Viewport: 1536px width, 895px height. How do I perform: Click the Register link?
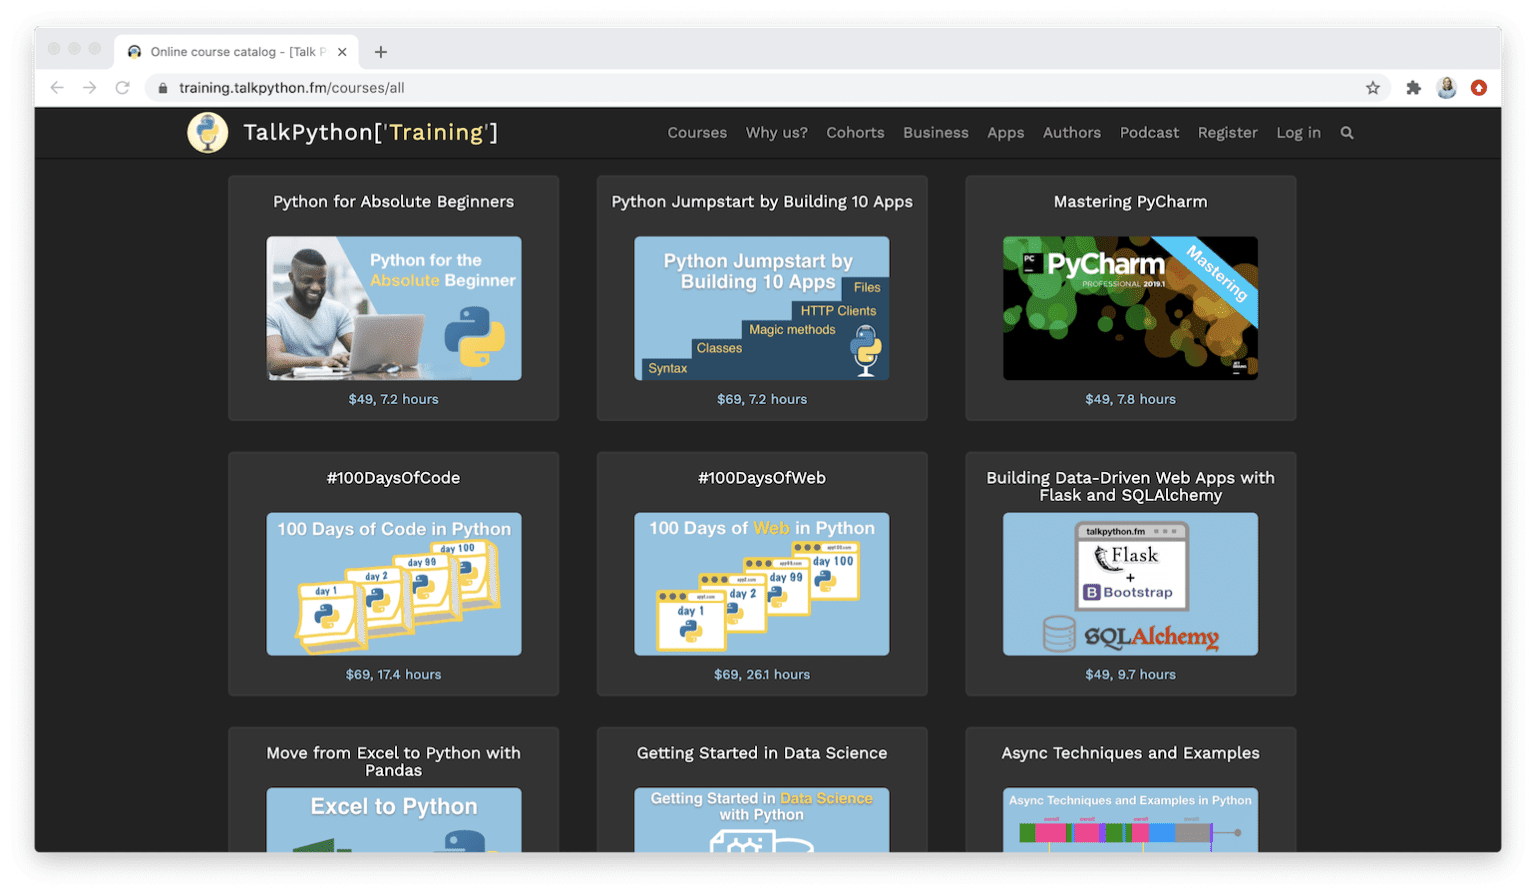(x=1227, y=132)
